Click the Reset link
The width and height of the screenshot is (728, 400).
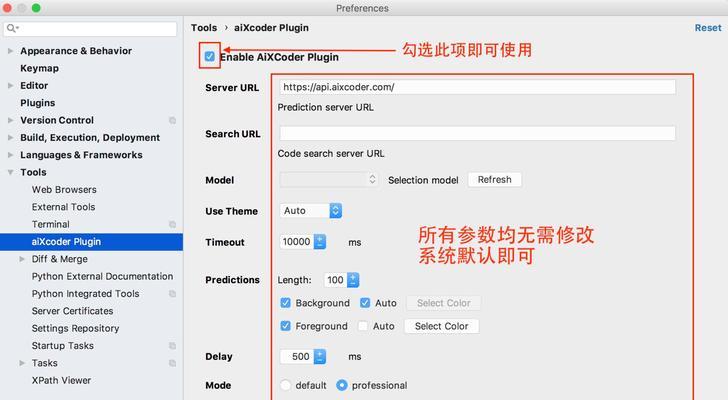pos(708,28)
